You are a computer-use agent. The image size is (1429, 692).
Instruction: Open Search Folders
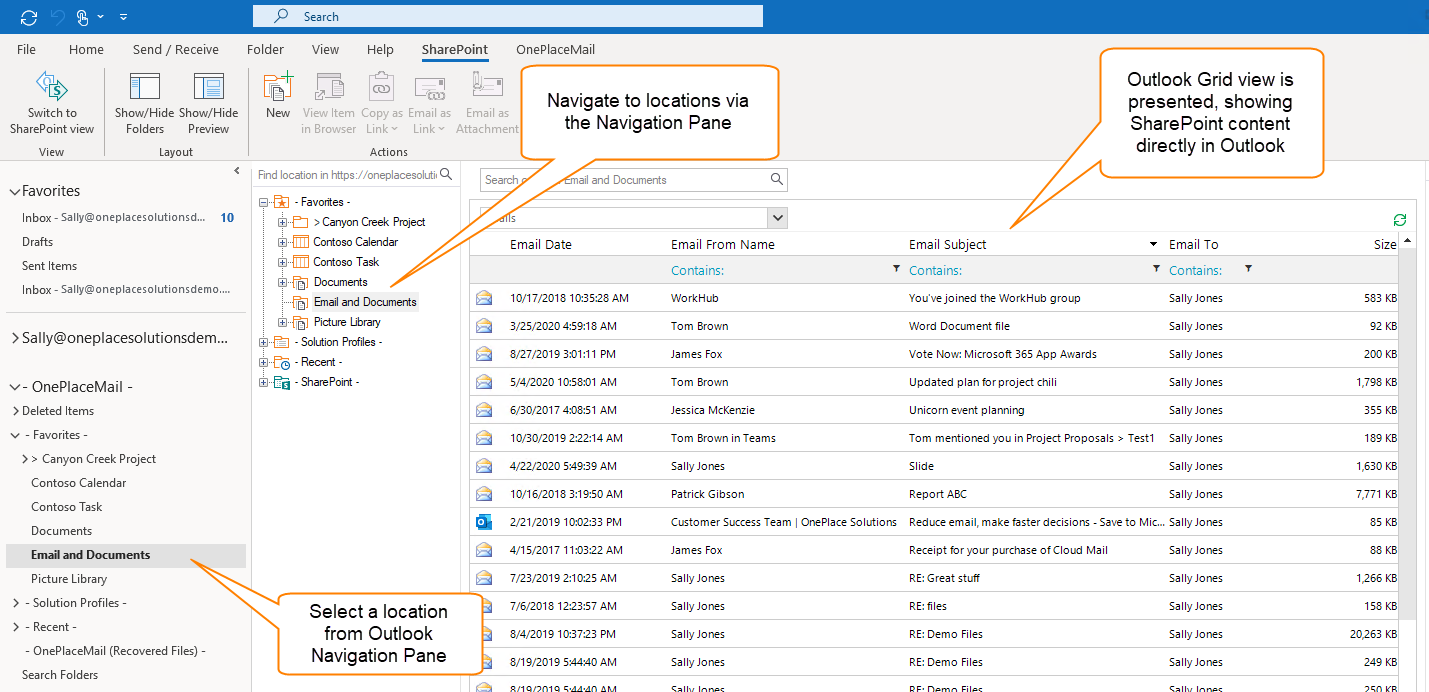(x=60, y=675)
